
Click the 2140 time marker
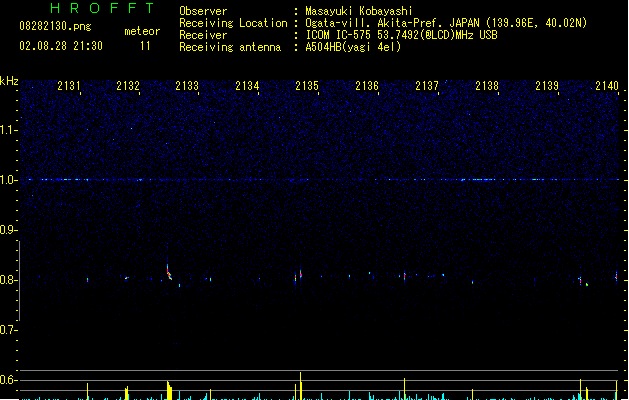pyautogui.click(x=607, y=86)
